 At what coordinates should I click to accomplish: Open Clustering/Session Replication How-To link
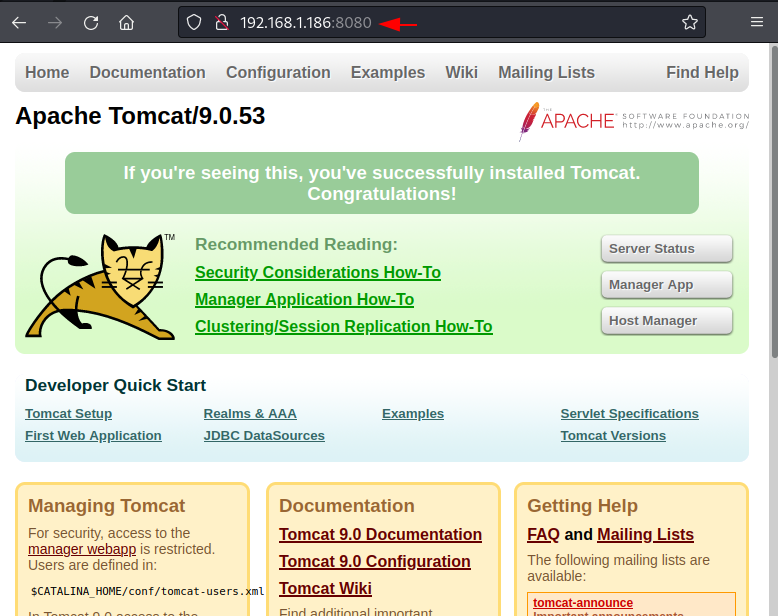343,326
